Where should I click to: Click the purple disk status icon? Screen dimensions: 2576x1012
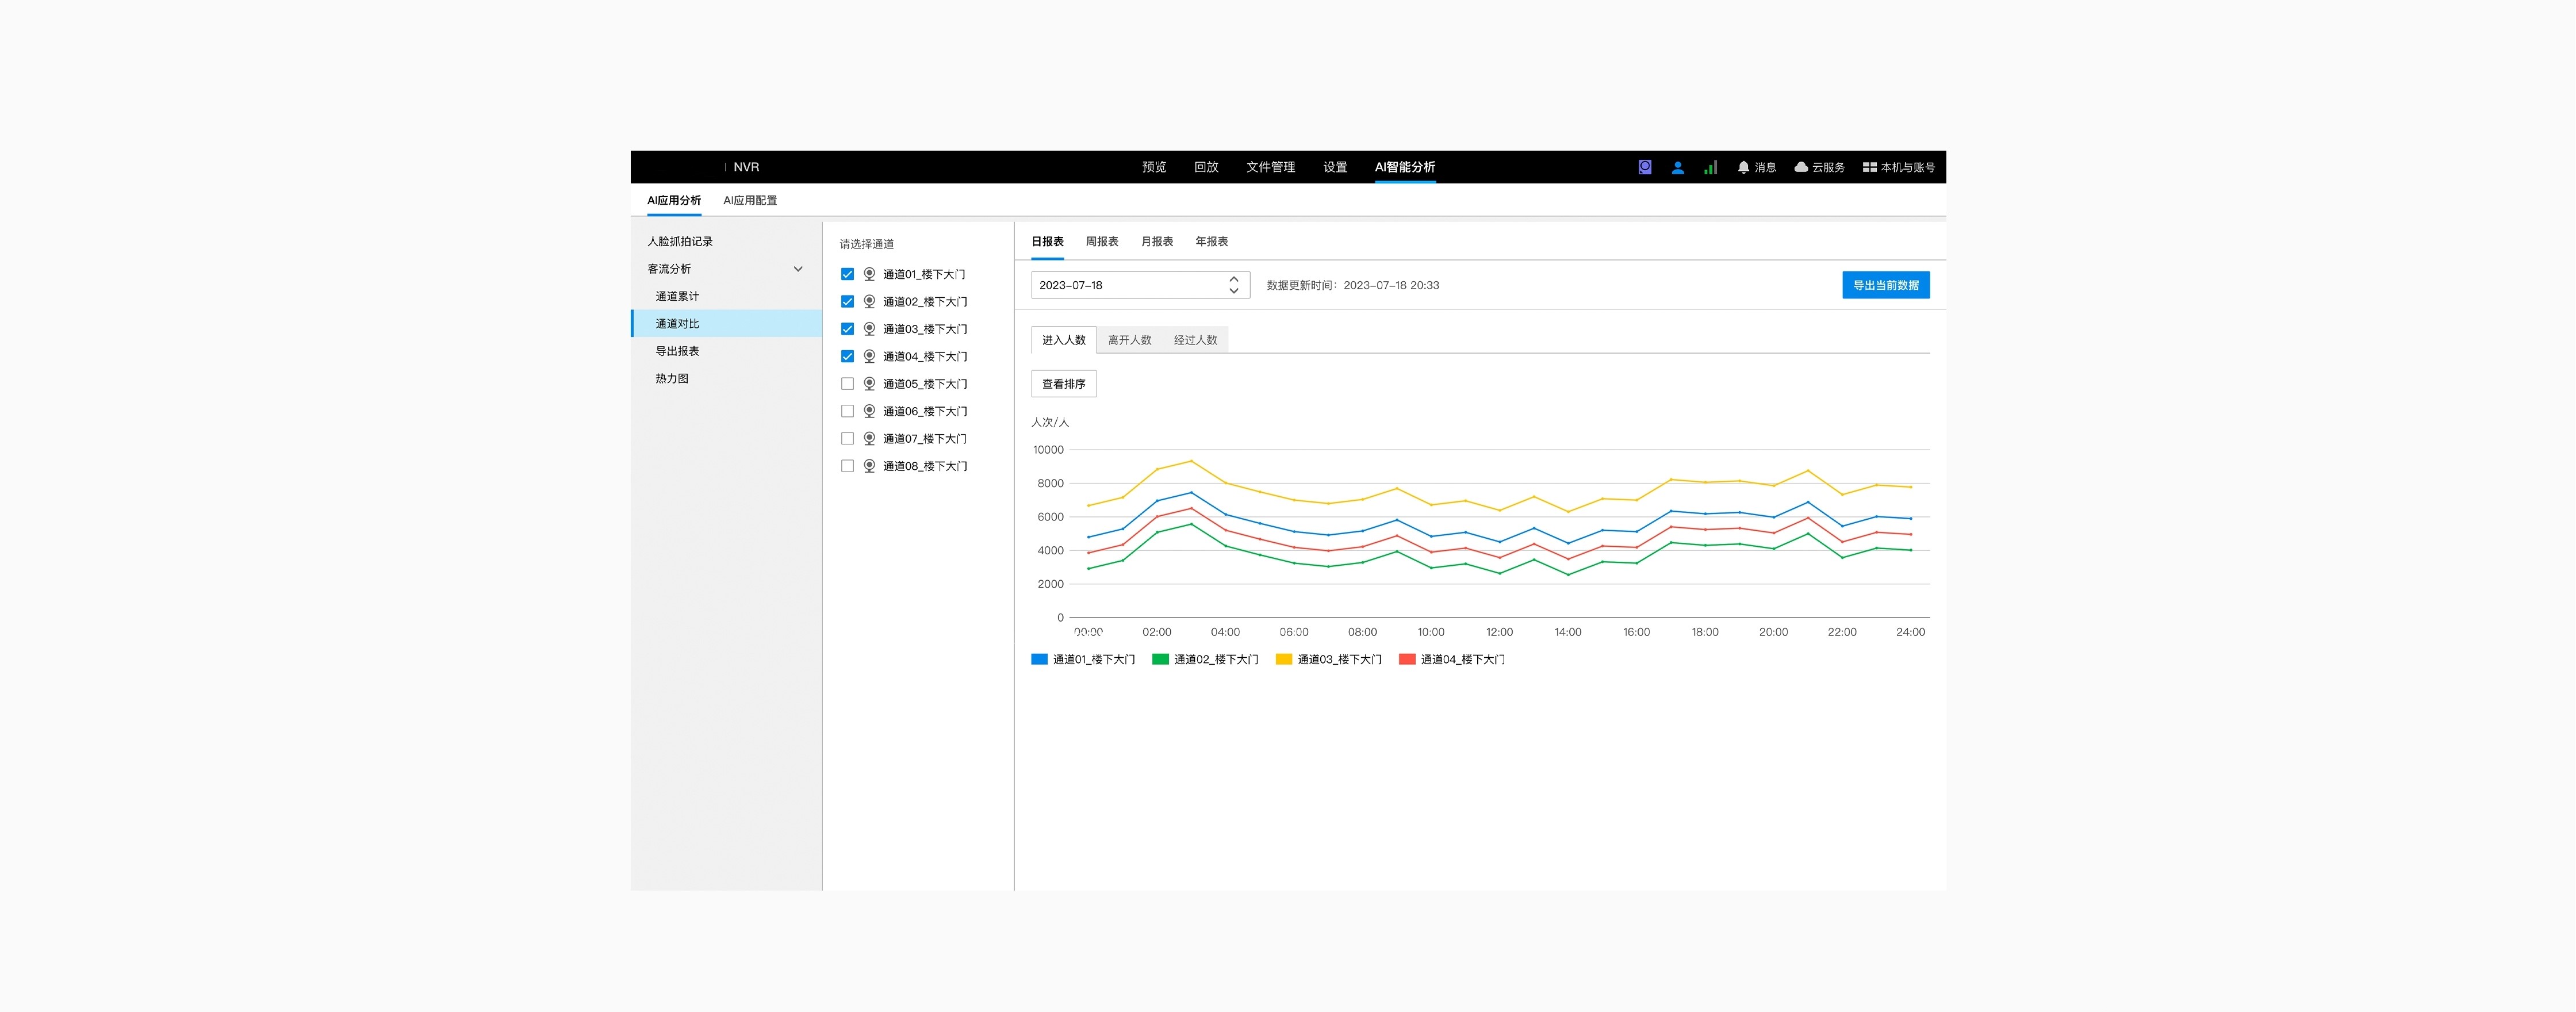pos(1644,167)
